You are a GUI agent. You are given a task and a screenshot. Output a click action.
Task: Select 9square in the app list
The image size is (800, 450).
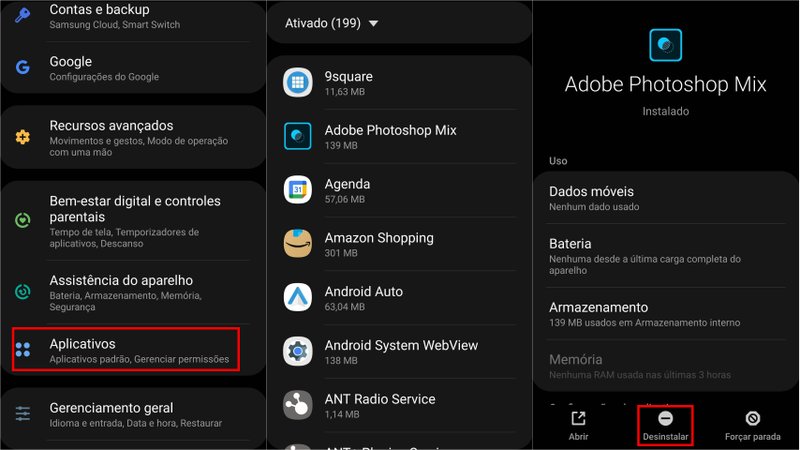pos(399,83)
